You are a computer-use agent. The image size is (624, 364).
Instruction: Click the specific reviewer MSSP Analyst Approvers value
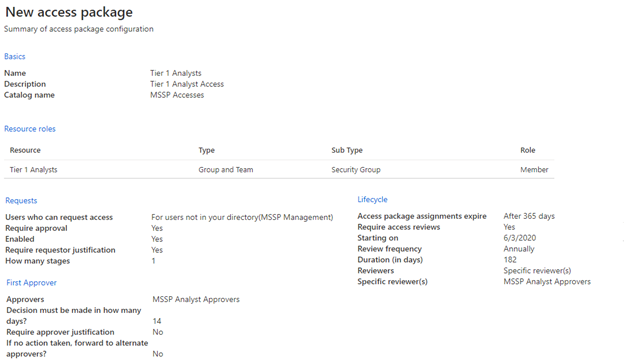pos(547,281)
